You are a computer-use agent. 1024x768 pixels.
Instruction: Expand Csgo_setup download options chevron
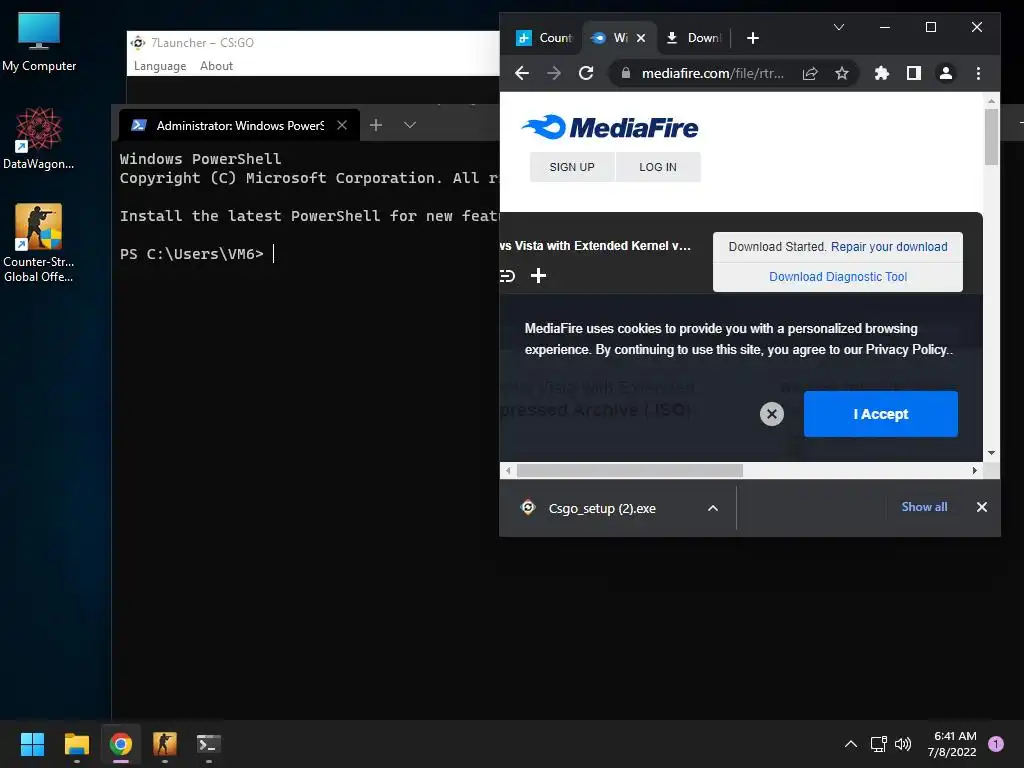713,508
